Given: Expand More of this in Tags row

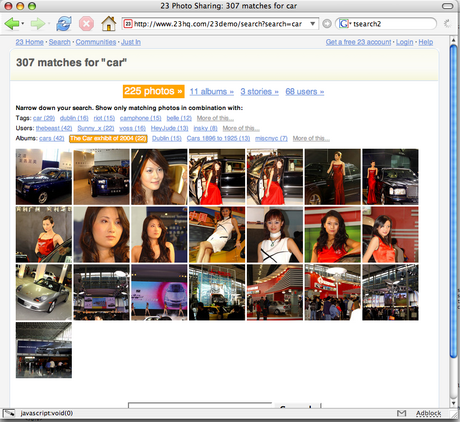Looking at the screenshot, I should 215,118.
